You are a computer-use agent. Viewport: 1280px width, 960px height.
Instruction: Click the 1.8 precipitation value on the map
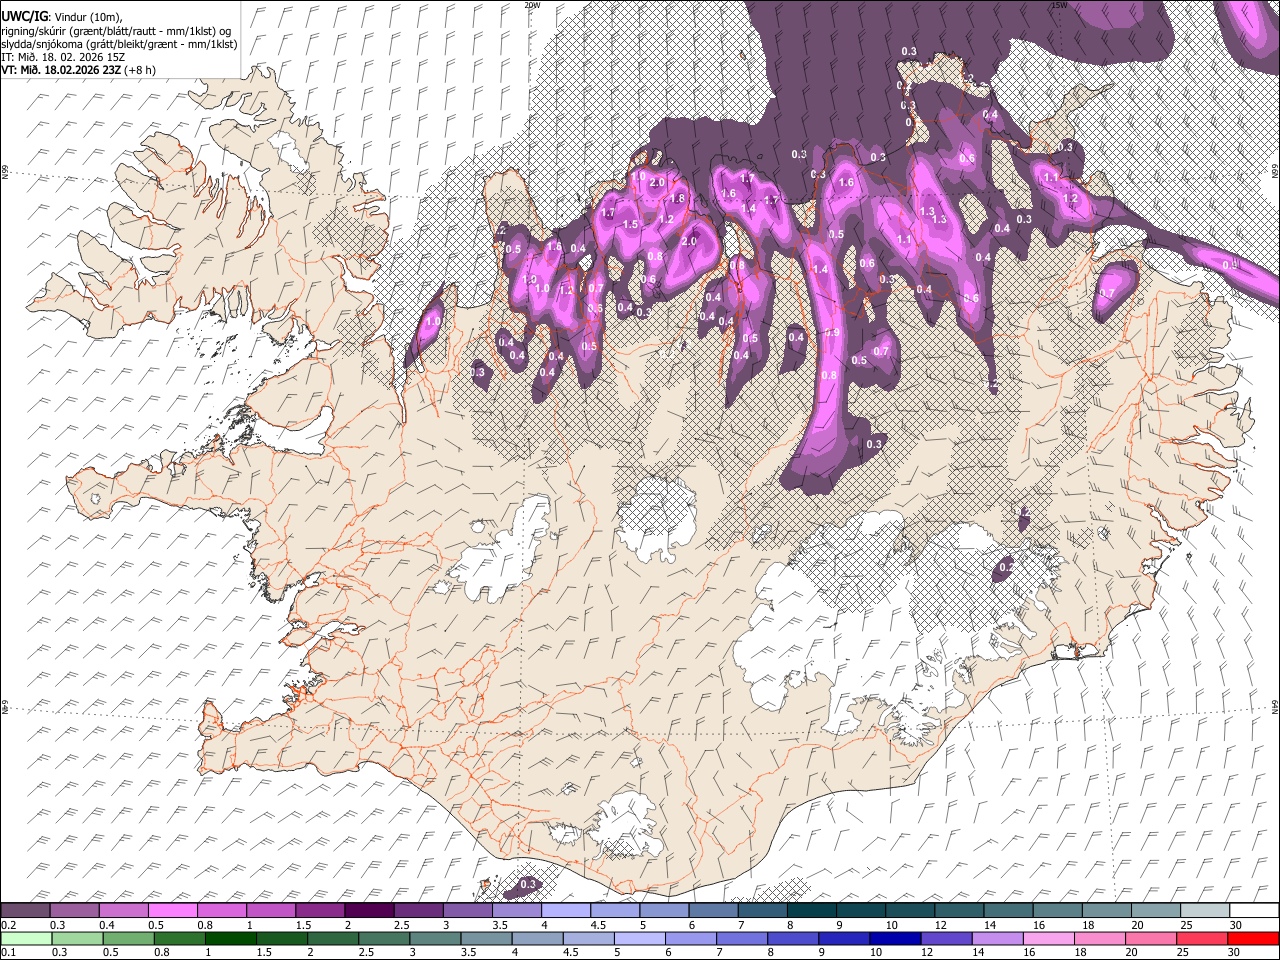[x=677, y=199]
